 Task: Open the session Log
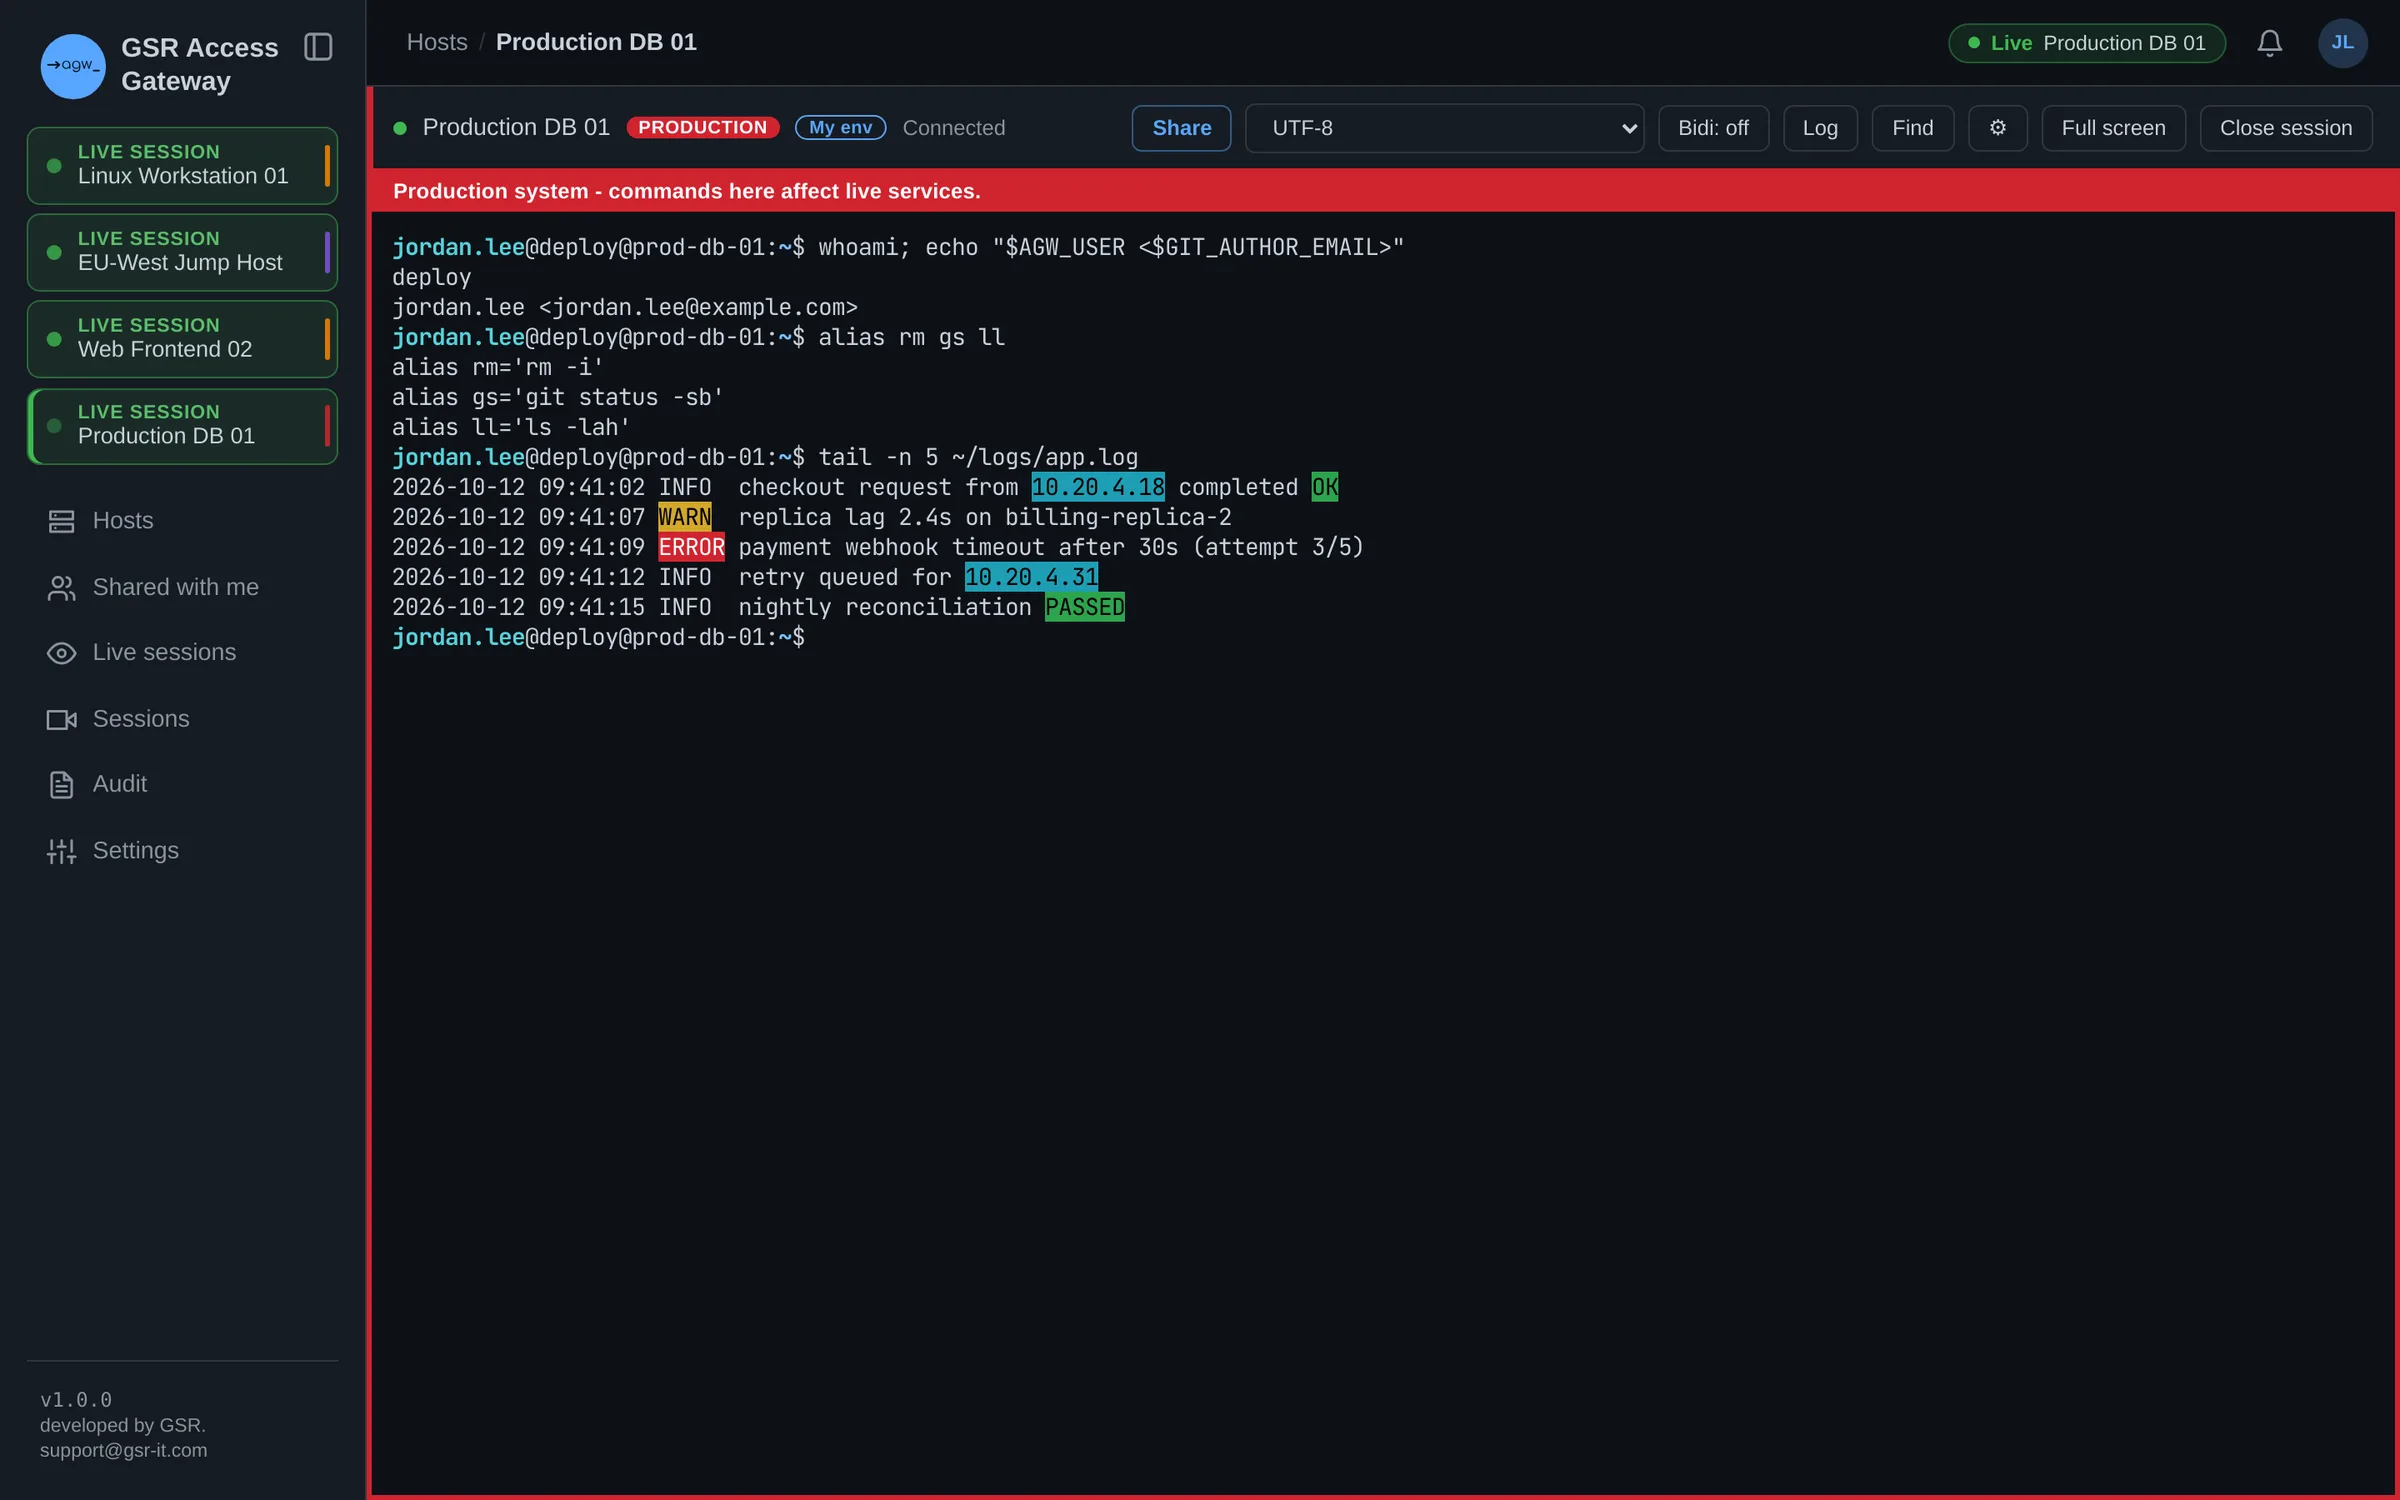point(1820,128)
